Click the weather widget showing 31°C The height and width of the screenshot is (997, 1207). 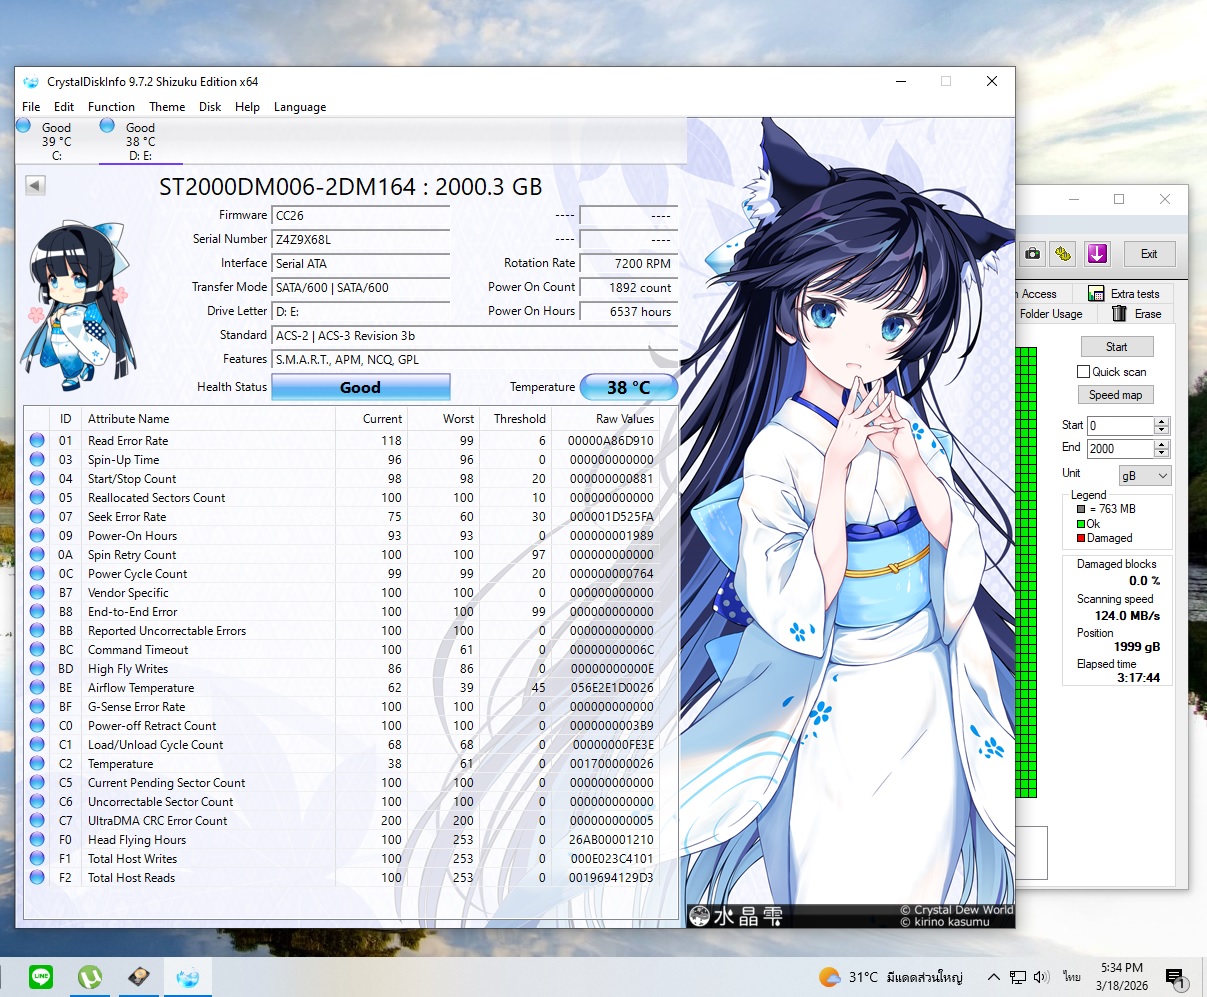[x=890, y=977]
